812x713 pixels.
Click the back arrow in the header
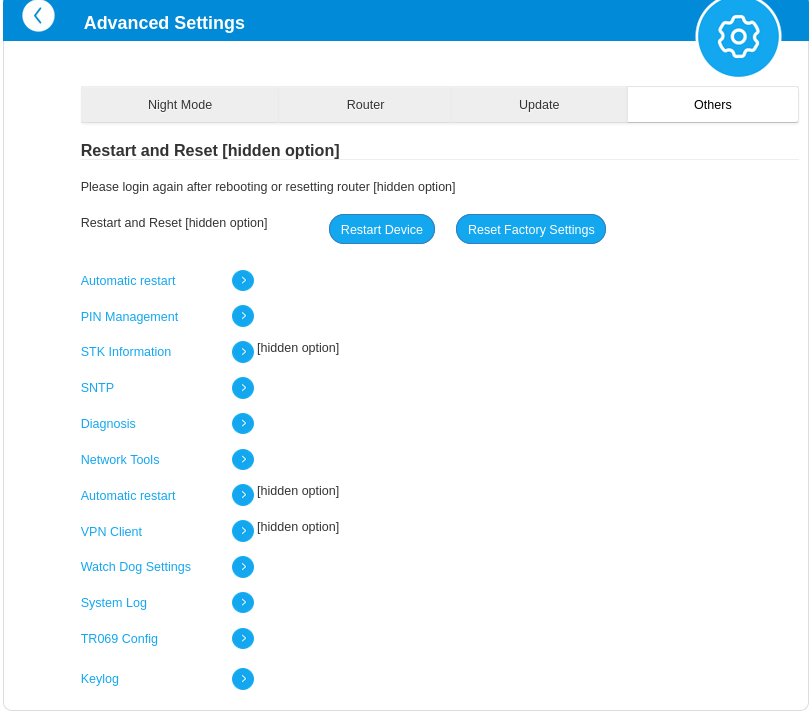click(38, 16)
